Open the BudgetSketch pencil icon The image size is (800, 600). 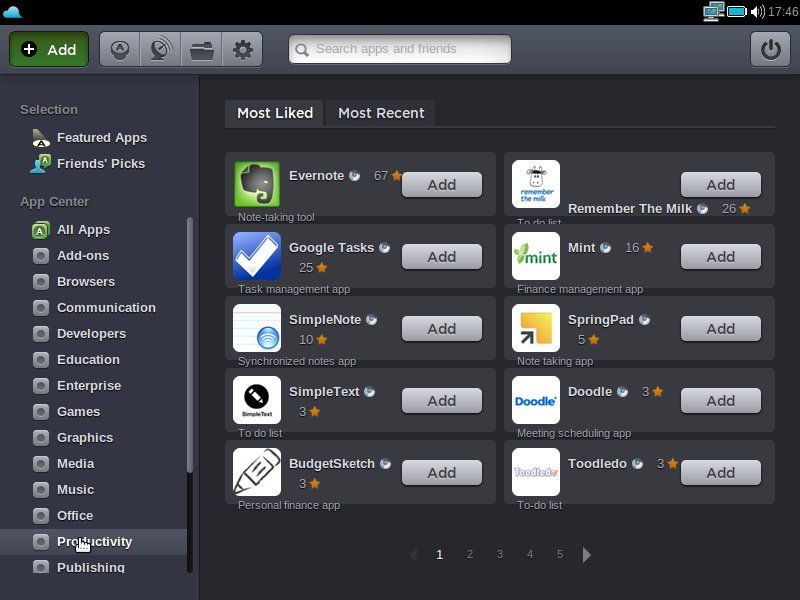(x=257, y=472)
